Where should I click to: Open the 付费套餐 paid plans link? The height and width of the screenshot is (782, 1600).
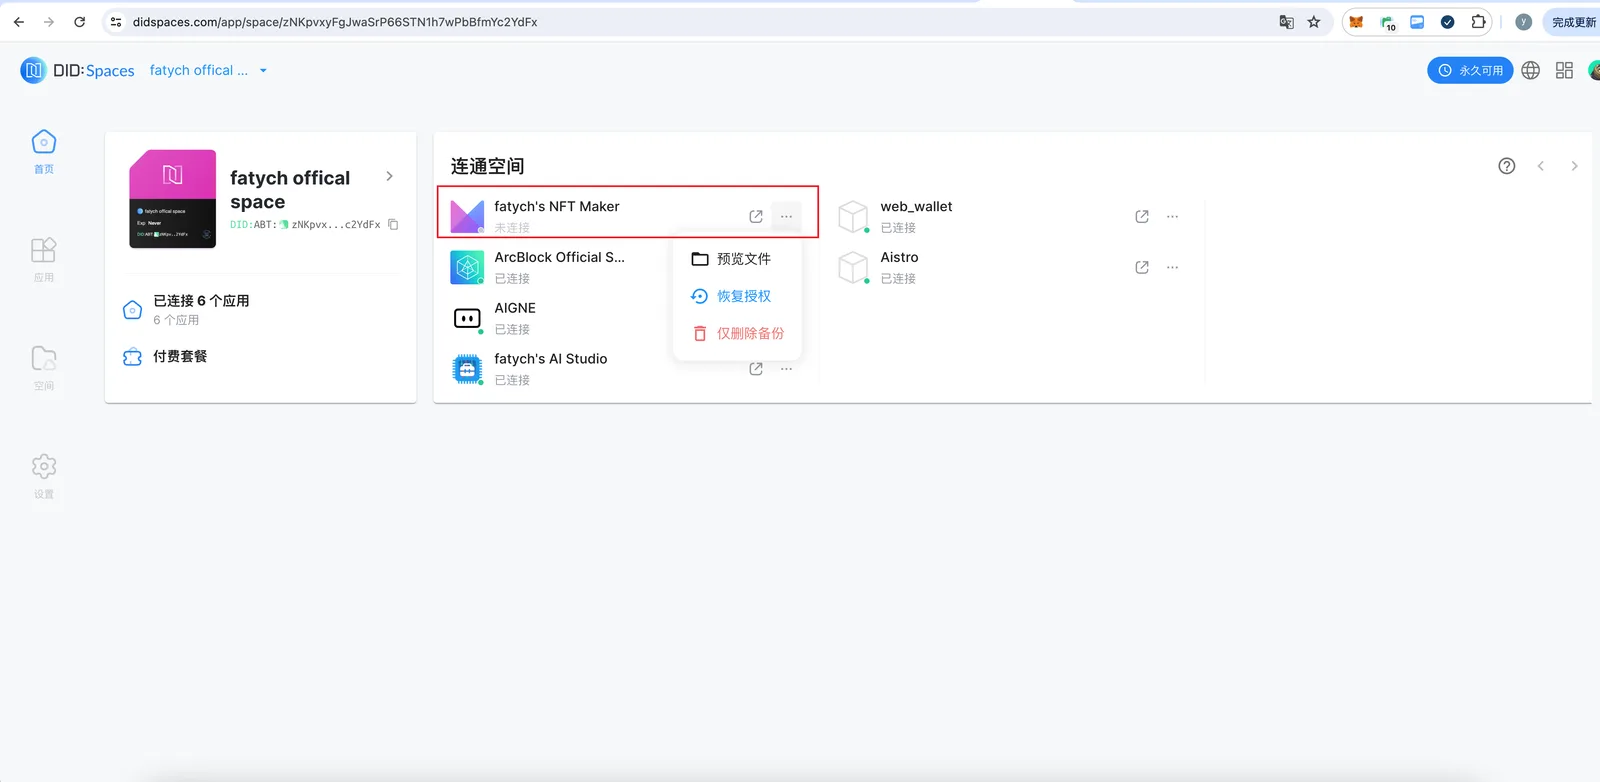click(180, 357)
